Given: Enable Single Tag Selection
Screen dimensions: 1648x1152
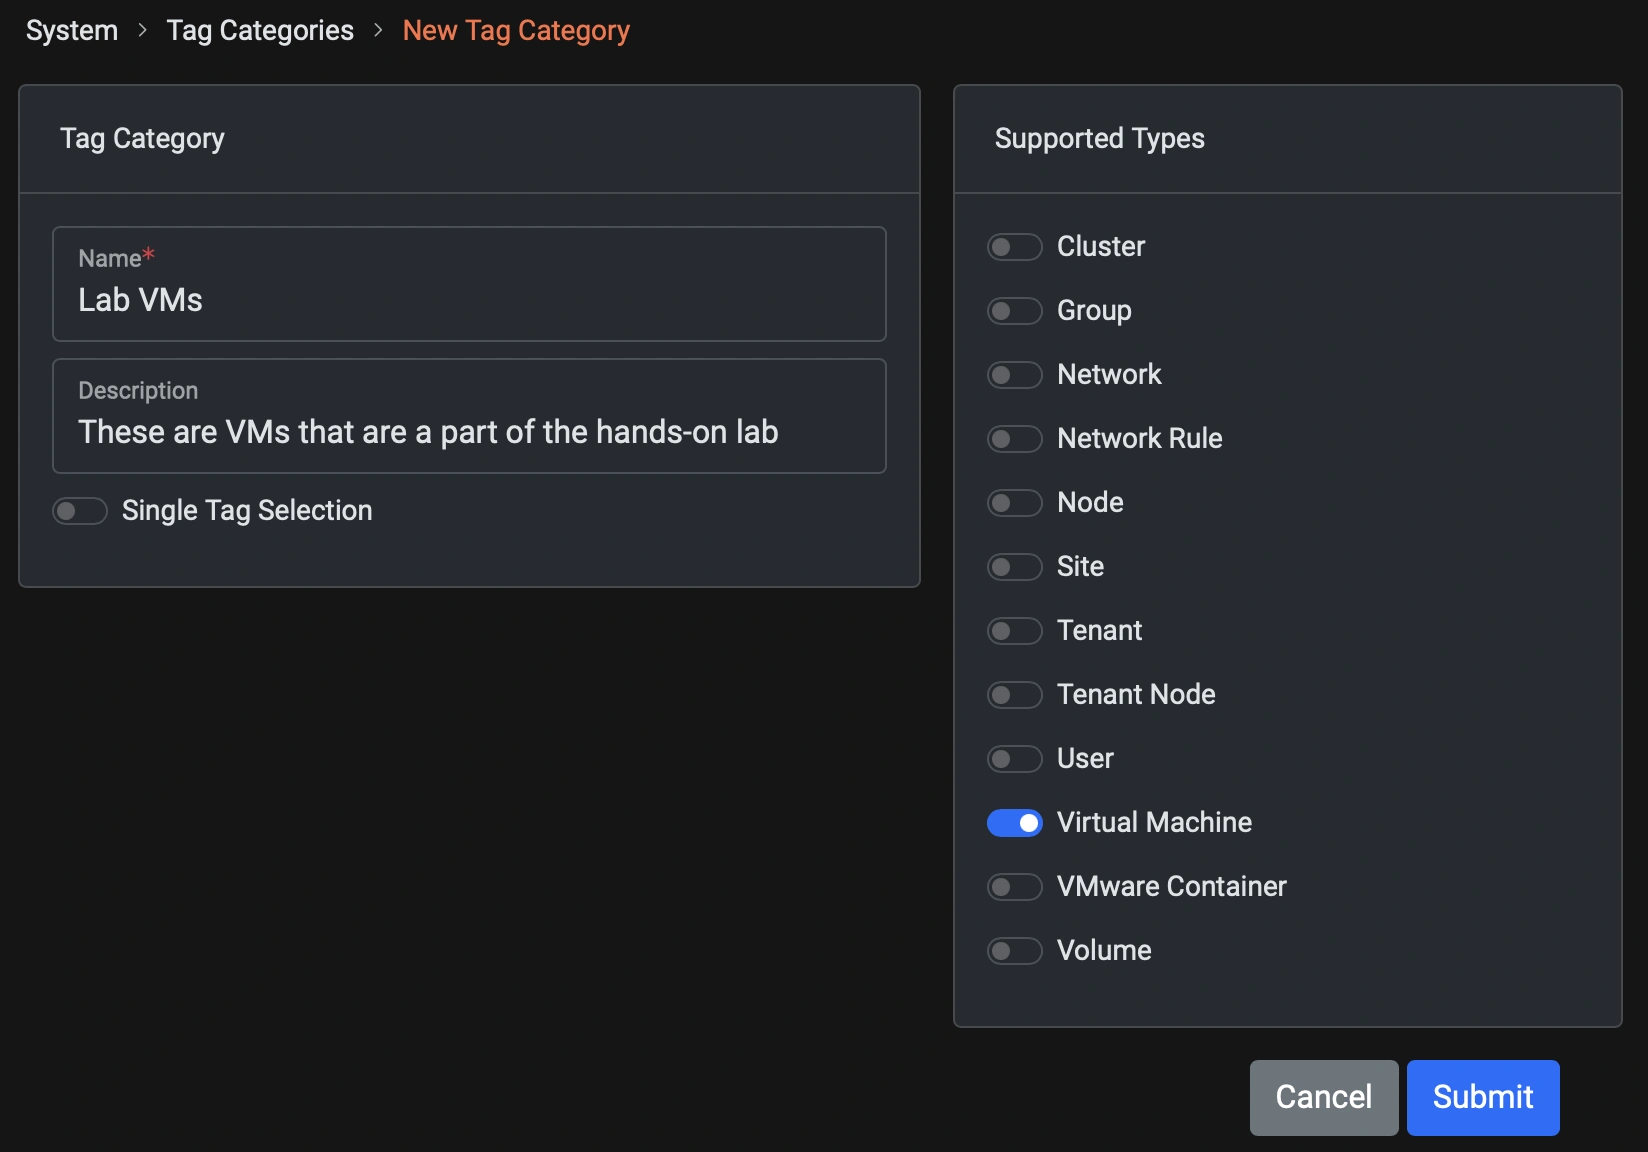Looking at the screenshot, I should point(79,511).
